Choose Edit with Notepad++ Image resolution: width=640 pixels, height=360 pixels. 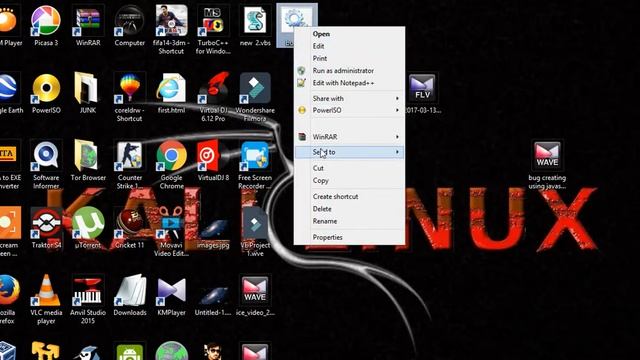point(349,83)
